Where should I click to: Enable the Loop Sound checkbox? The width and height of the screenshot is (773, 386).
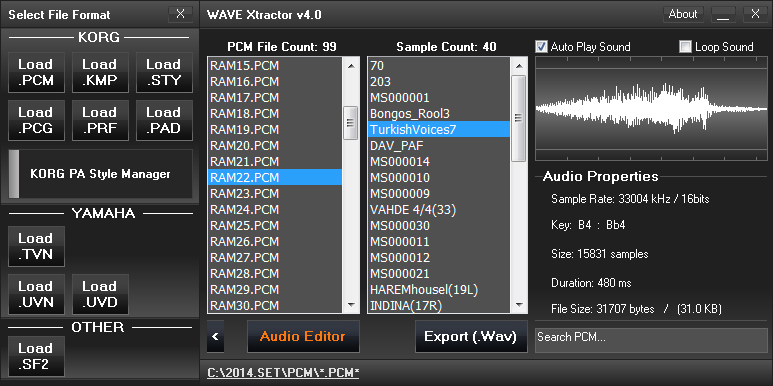tap(685, 47)
